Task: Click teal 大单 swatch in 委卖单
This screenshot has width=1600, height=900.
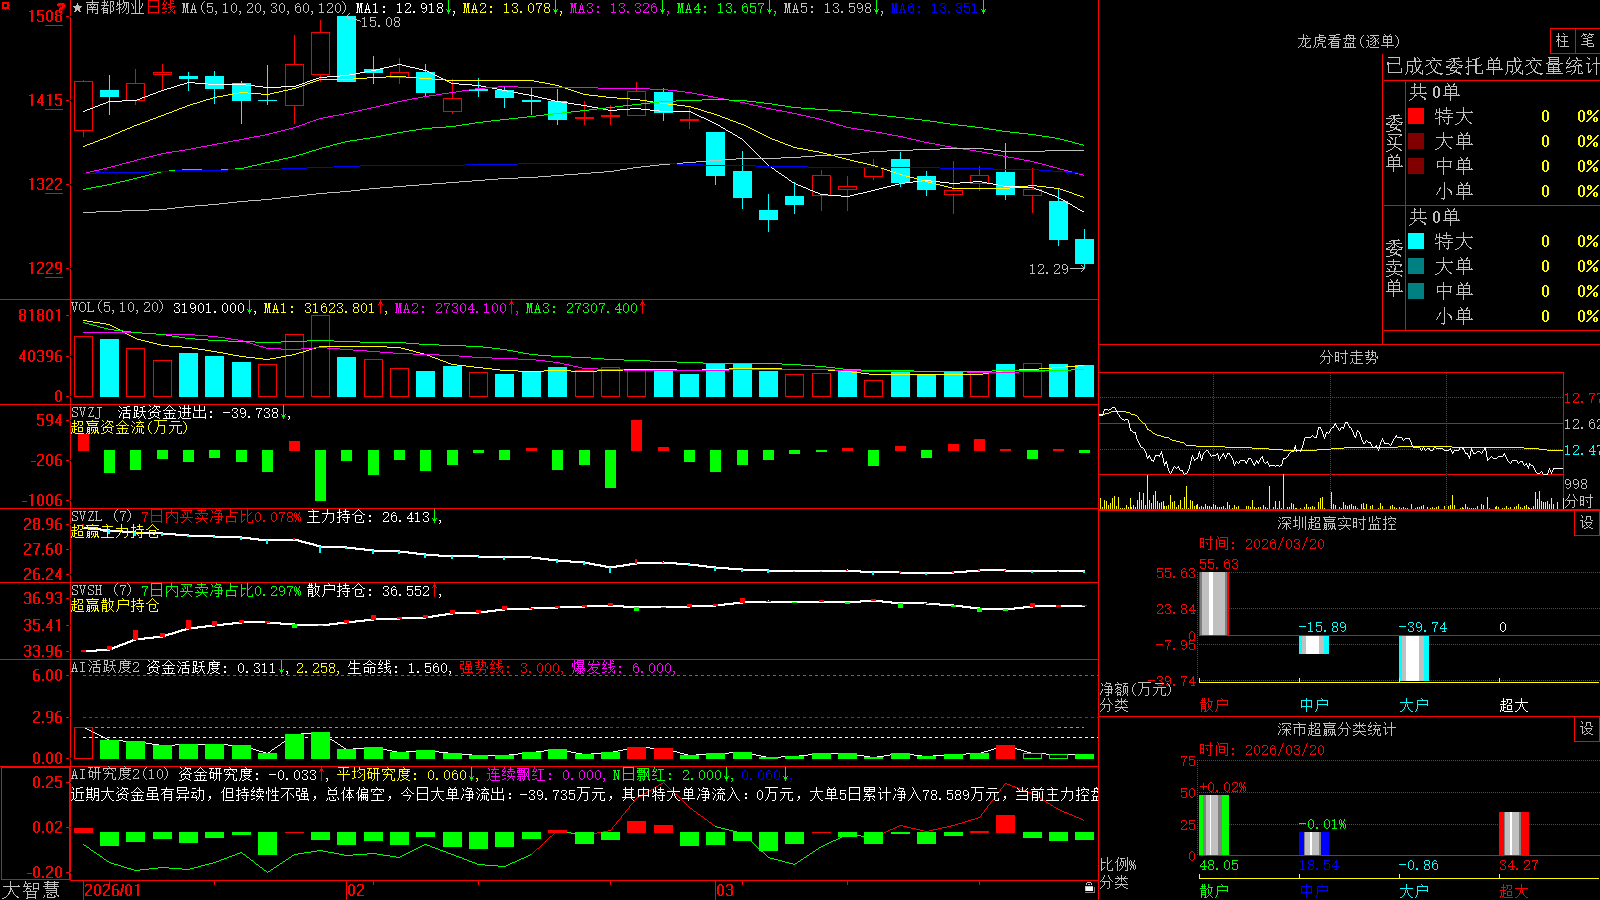Action: [x=1416, y=266]
